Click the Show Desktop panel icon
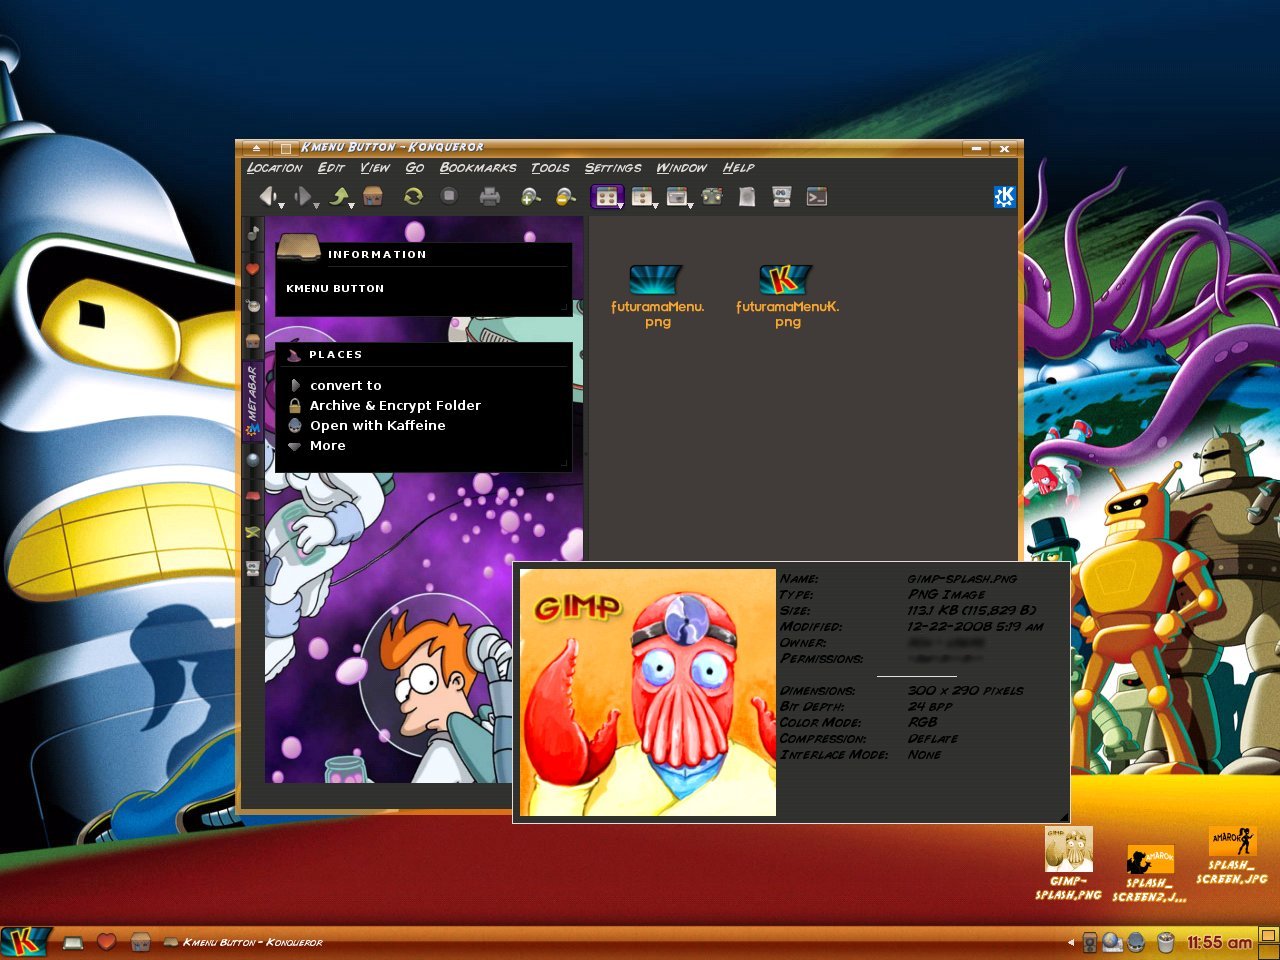The width and height of the screenshot is (1280, 960). [x=73, y=942]
